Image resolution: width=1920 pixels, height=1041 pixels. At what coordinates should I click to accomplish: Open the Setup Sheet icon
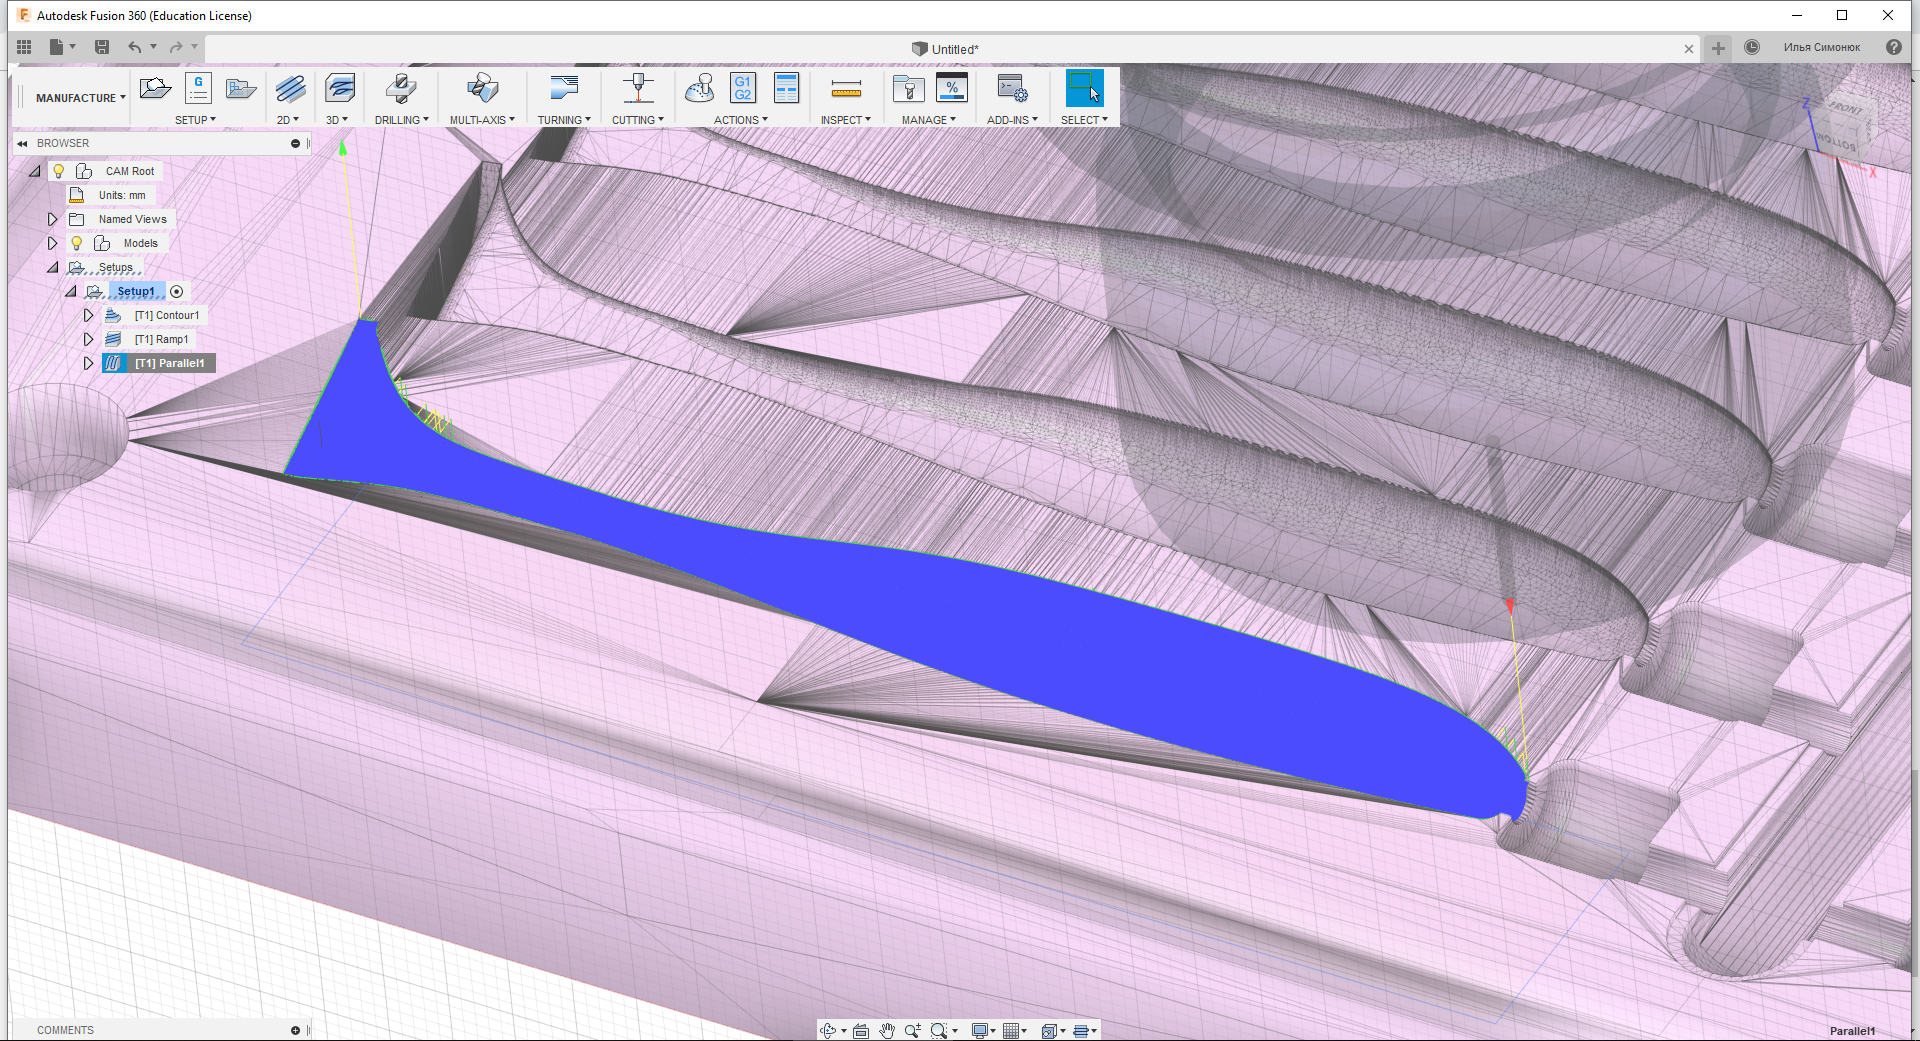tap(787, 88)
